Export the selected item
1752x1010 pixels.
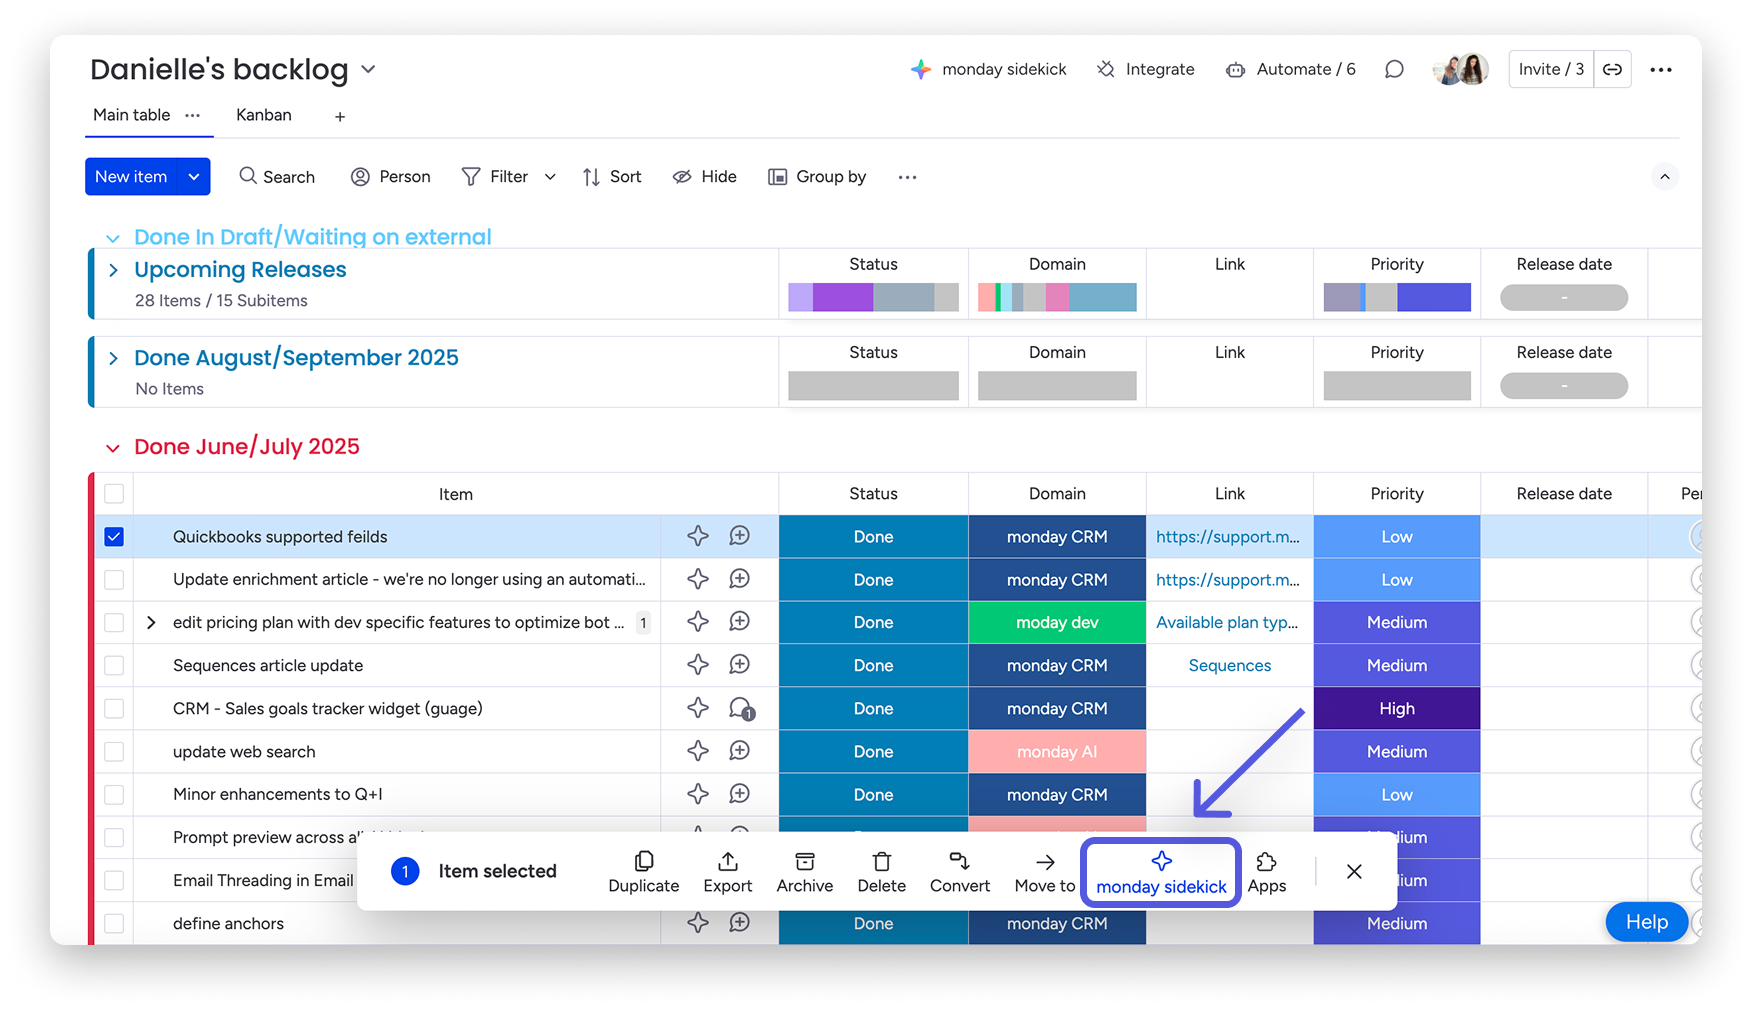point(728,872)
